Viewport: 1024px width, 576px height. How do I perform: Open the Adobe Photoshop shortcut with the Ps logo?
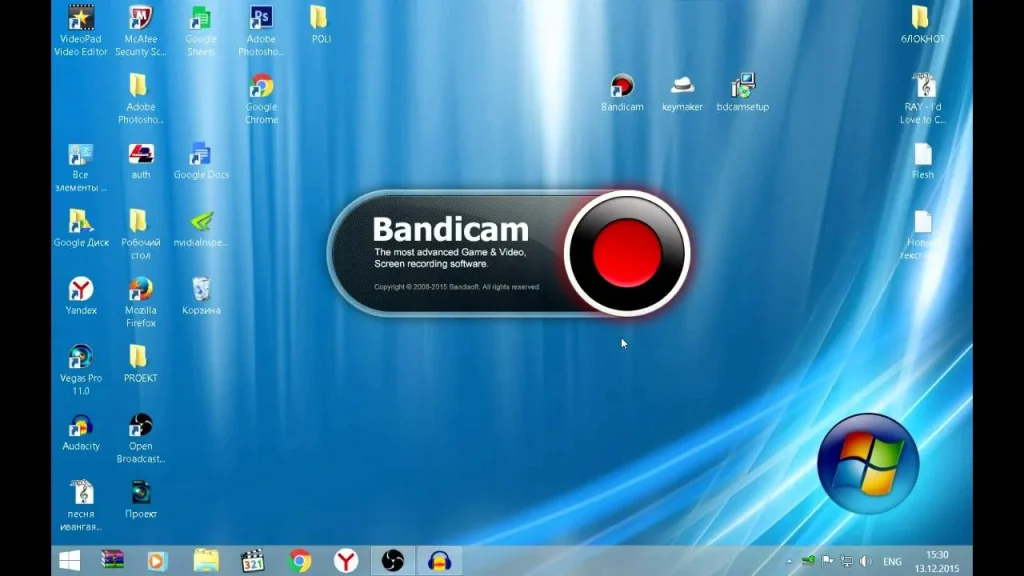(261, 30)
